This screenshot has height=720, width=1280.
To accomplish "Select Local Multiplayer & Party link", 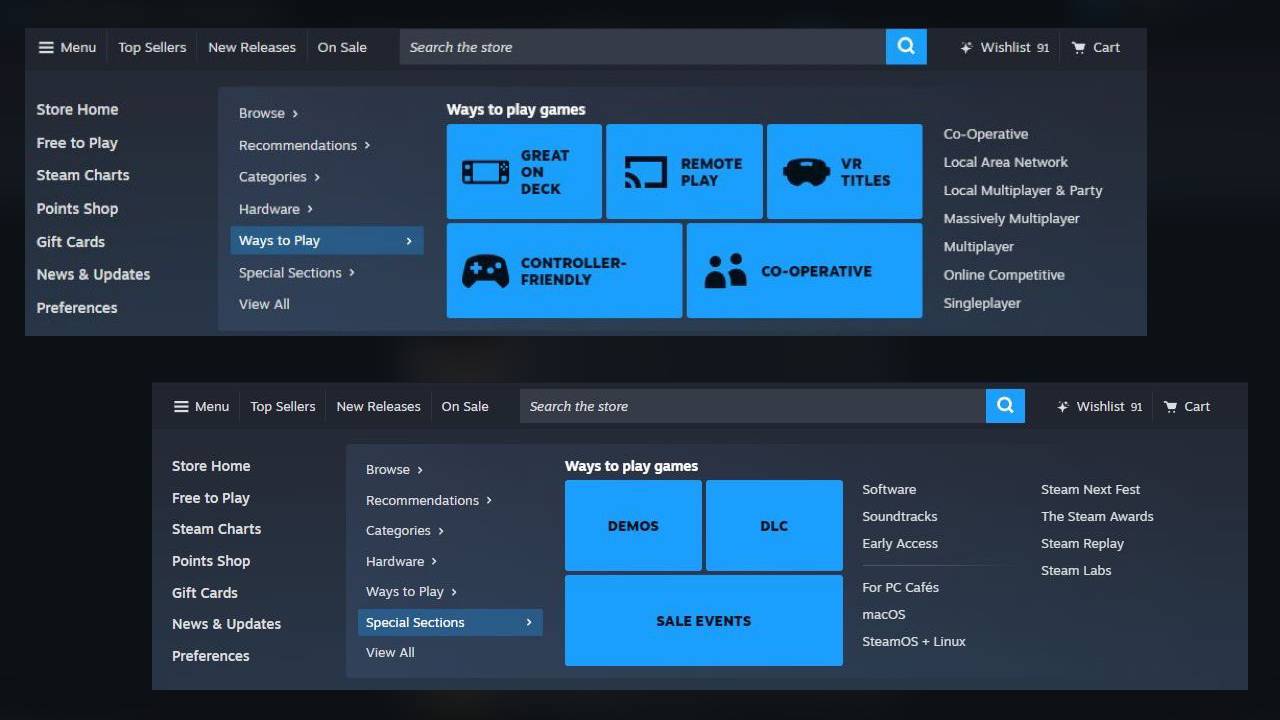I will click(x=1022, y=190).
